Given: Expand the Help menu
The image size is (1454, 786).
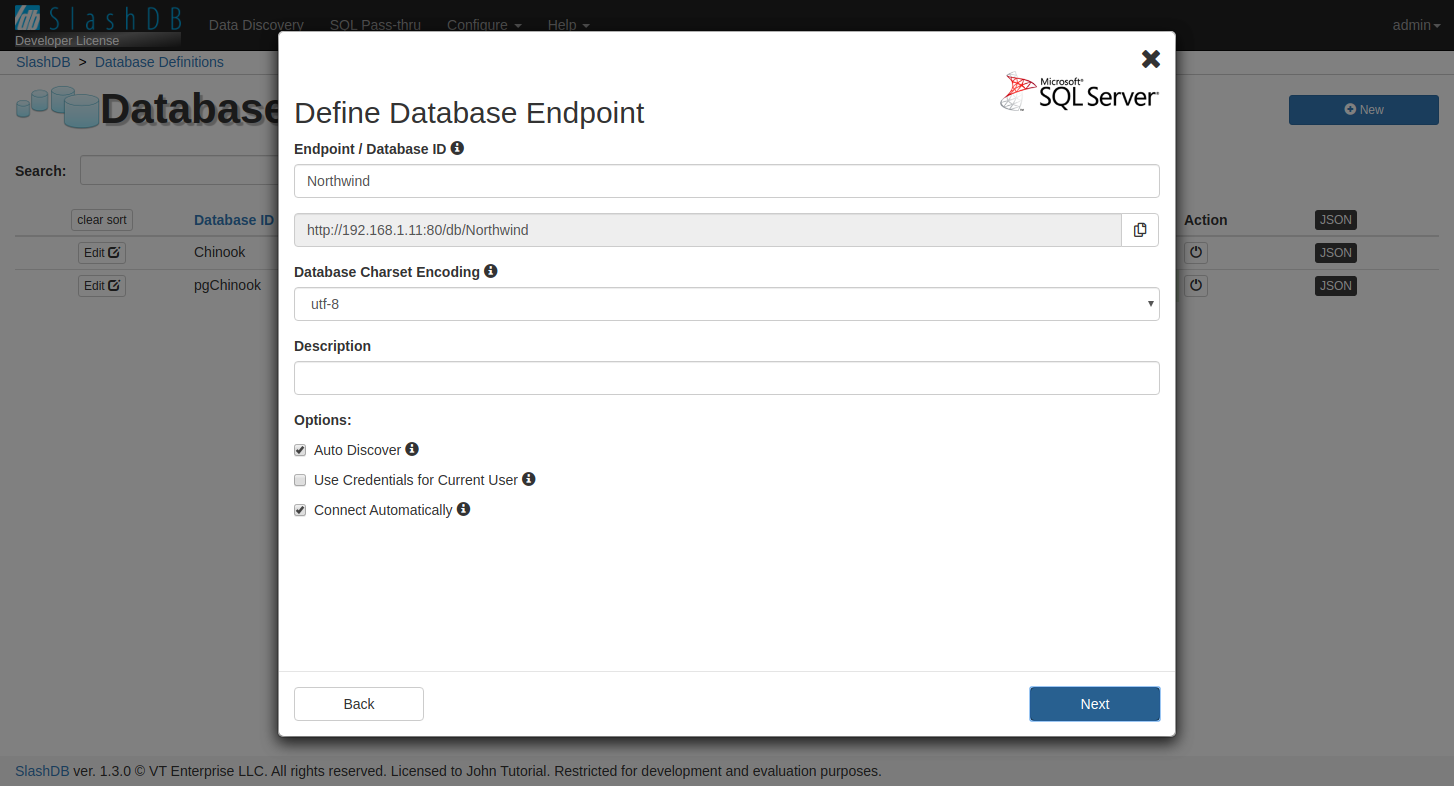Looking at the screenshot, I should 568,25.
